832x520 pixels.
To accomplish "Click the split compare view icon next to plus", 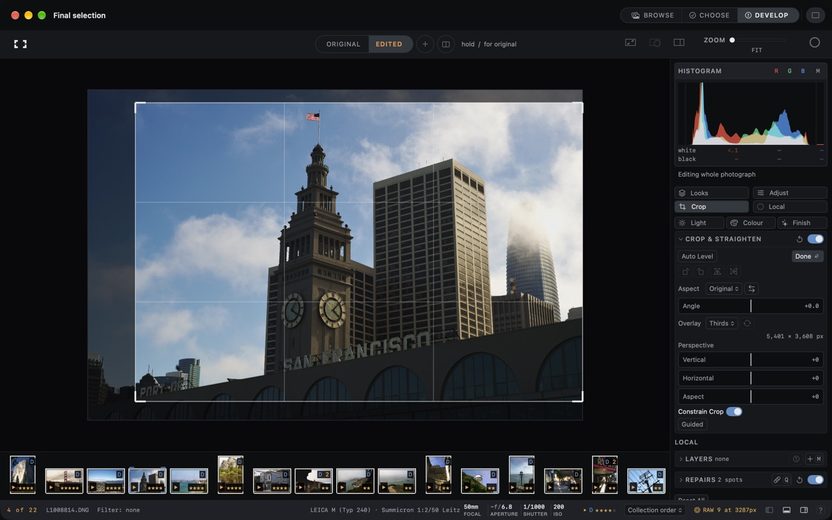I will (x=446, y=44).
